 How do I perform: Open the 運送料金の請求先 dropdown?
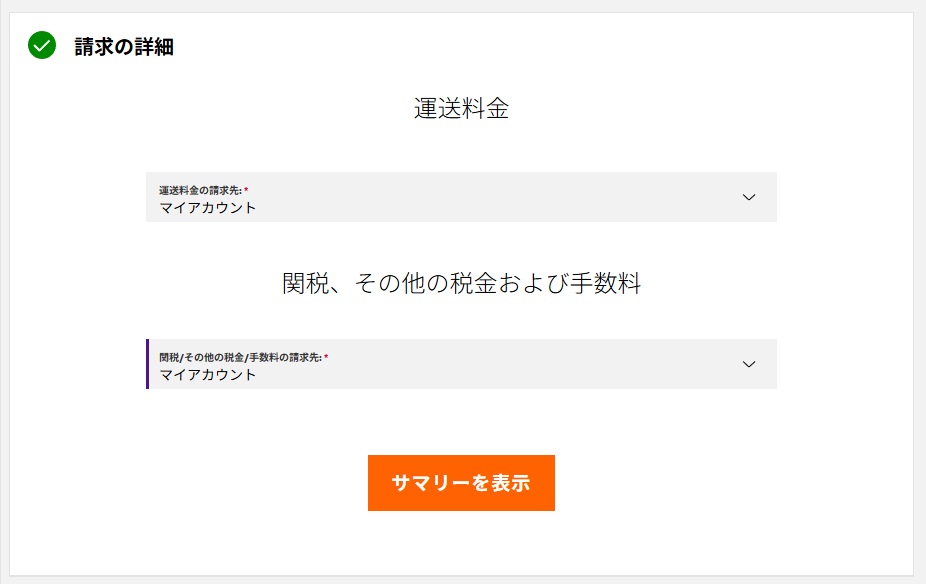point(461,197)
